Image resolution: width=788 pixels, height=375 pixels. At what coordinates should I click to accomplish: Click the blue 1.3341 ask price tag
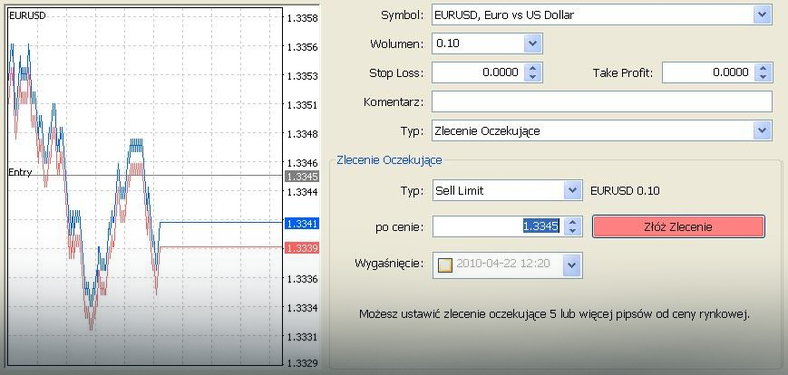click(302, 223)
